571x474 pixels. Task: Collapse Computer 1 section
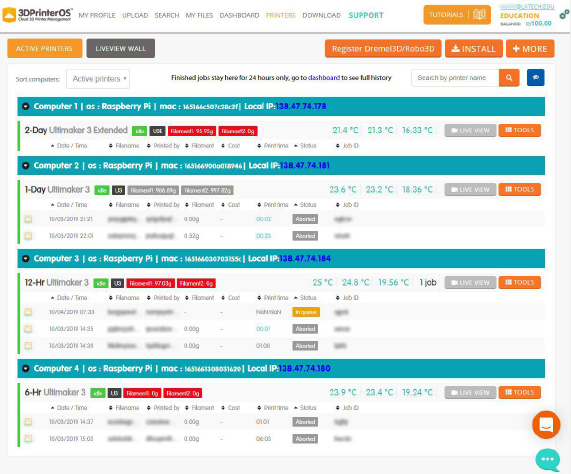pyautogui.click(x=25, y=106)
